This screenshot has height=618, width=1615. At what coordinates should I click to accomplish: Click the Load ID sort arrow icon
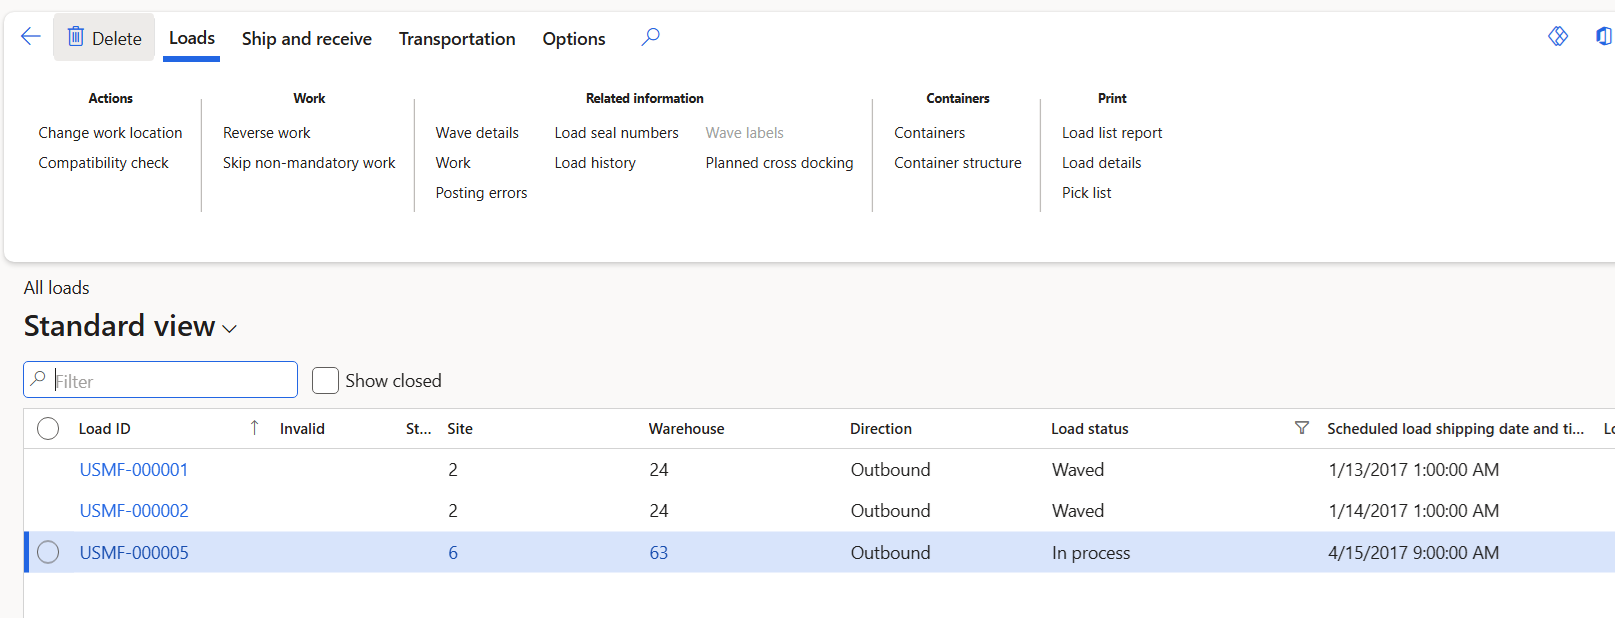tap(254, 428)
